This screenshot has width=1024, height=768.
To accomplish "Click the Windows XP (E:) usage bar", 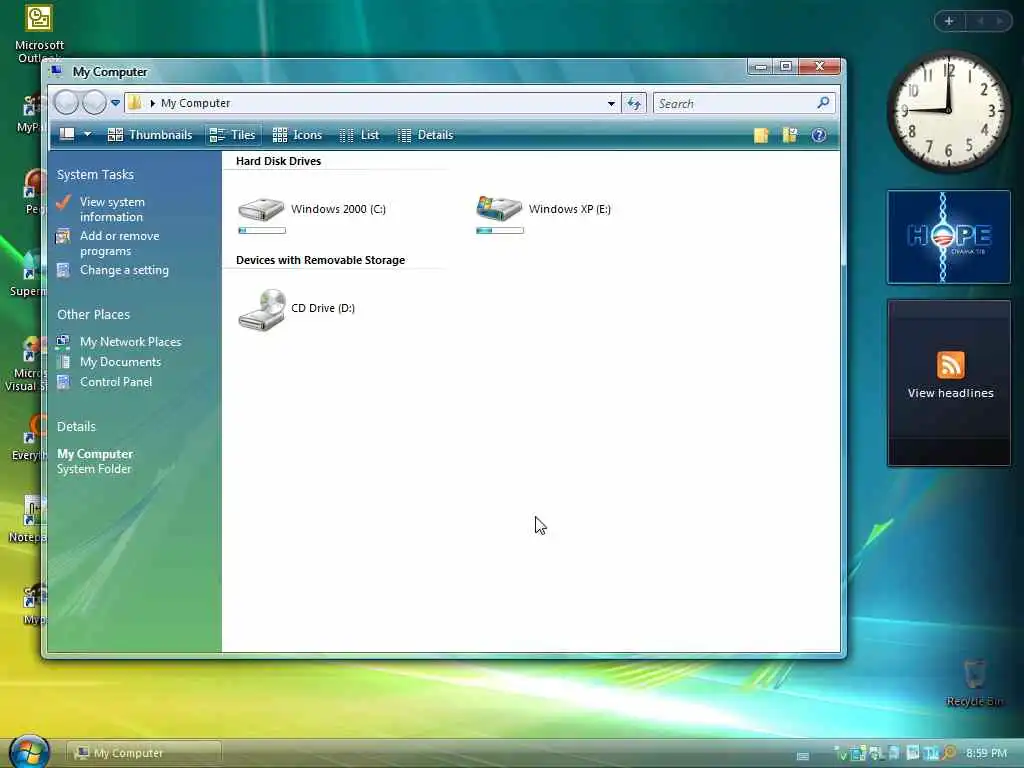I will pyautogui.click(x=500, y=231).
